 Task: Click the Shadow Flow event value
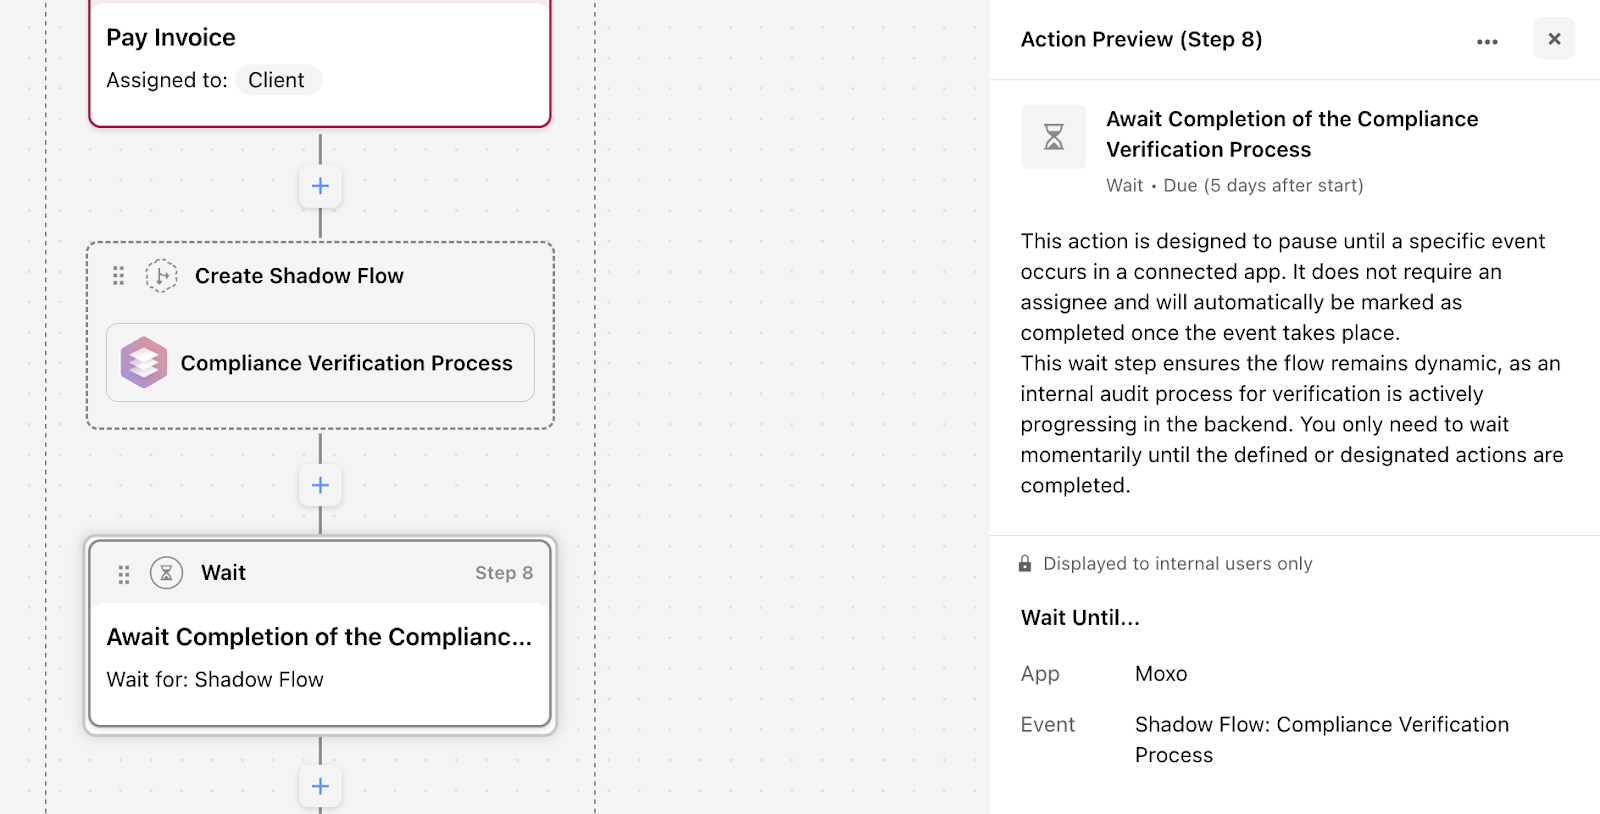[1321, 739]
